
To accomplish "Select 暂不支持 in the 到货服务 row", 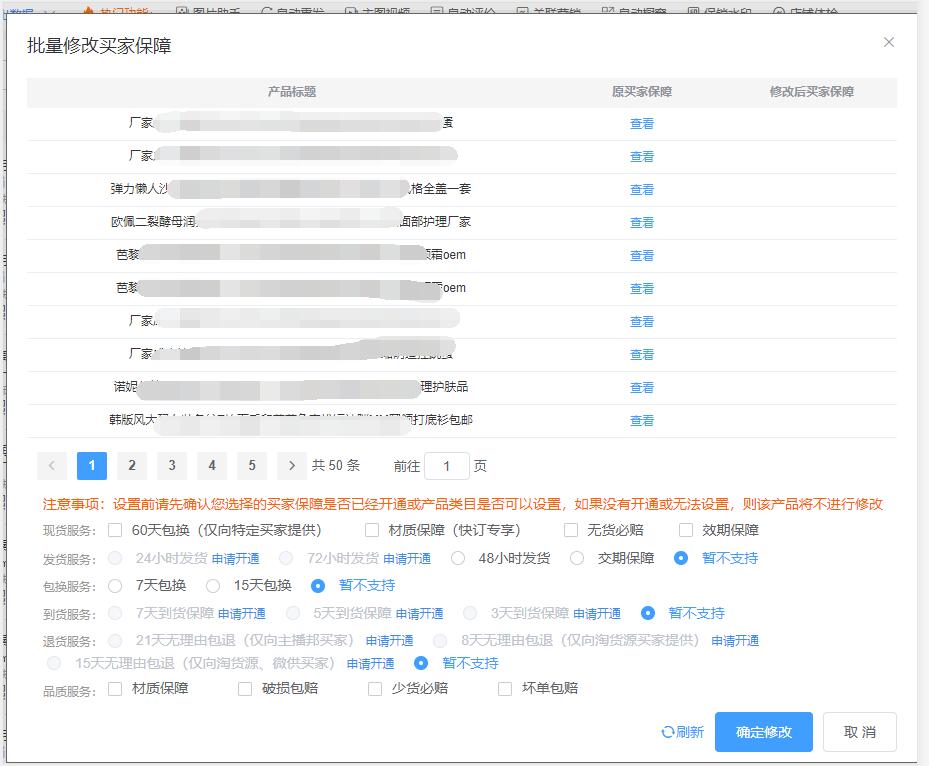I will (x=648, y=613).
